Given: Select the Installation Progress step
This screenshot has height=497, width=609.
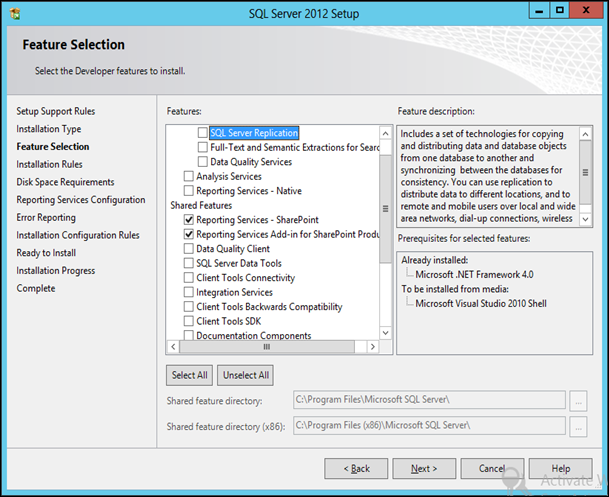Looking at the screenshot, I should [56, 271].
